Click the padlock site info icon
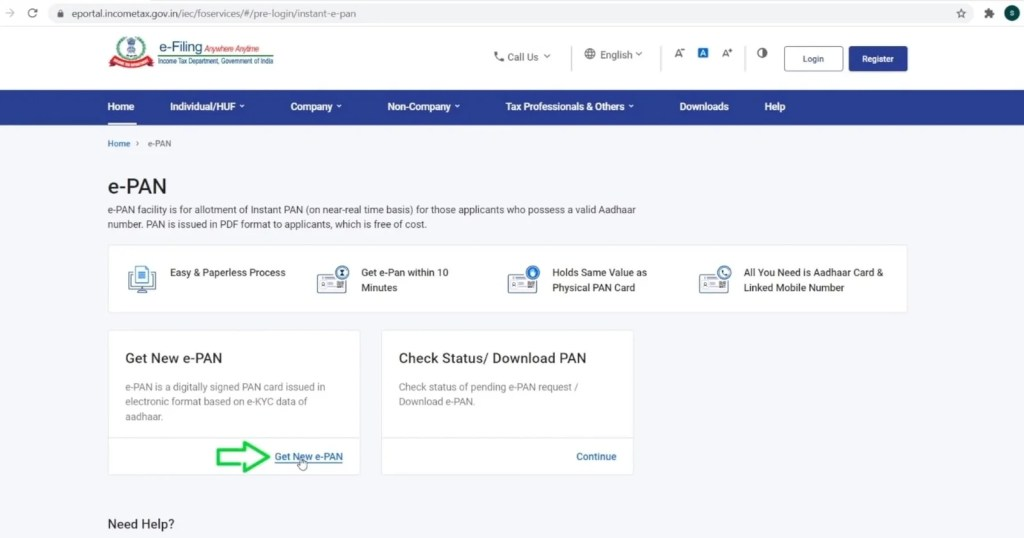 (60, 13)
